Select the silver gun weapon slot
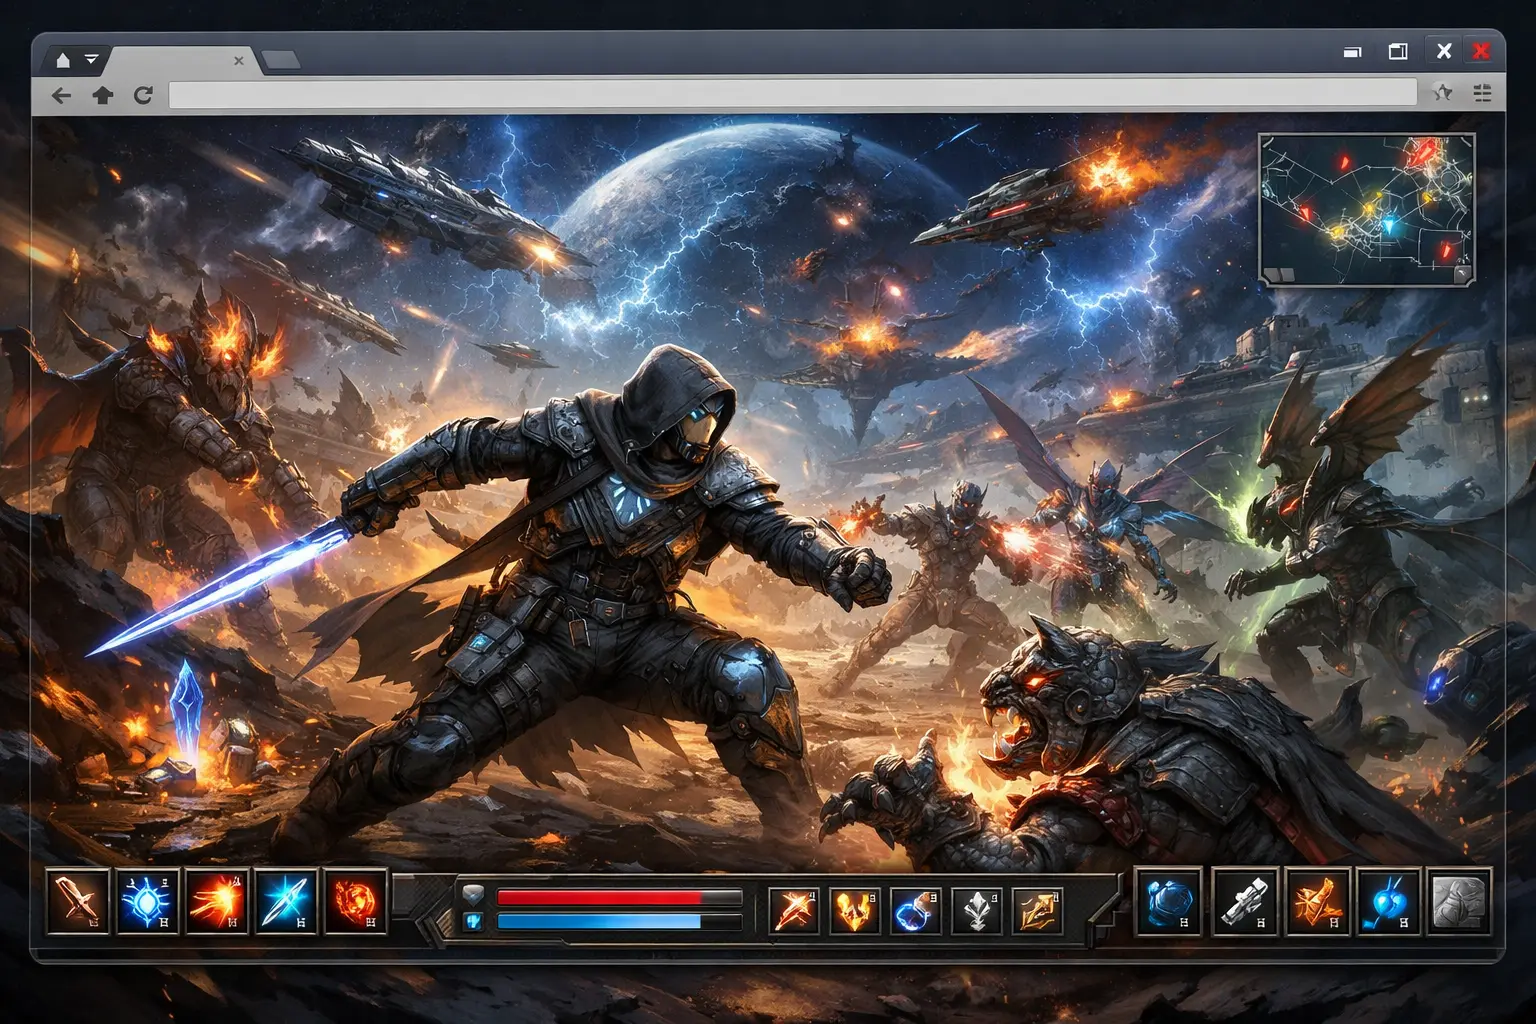This screenshot has height=1024, width=1536. tap(1245, 901)
